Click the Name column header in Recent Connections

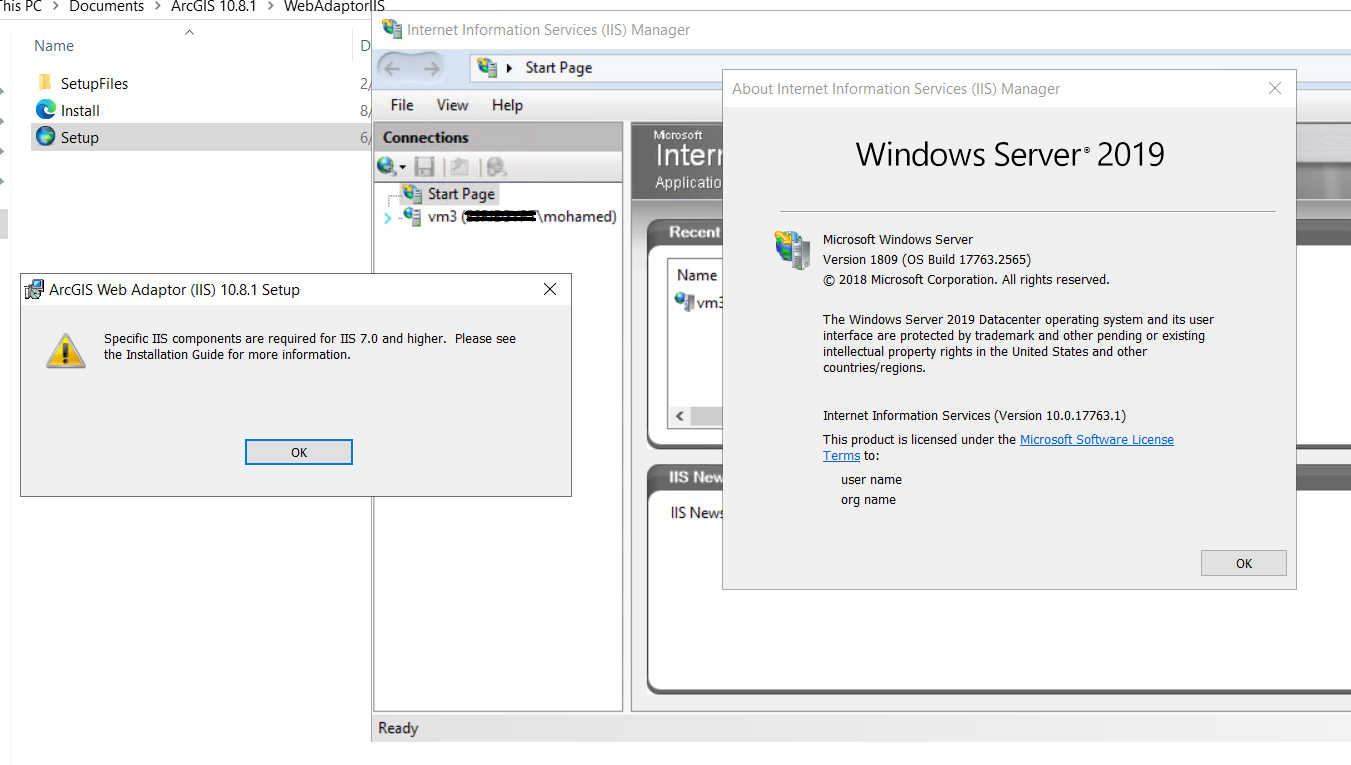pos(697,275)
